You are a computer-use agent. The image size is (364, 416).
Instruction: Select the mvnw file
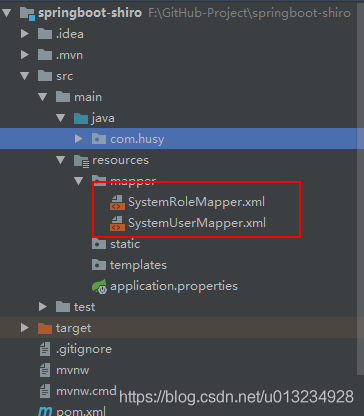coord(64,370)
